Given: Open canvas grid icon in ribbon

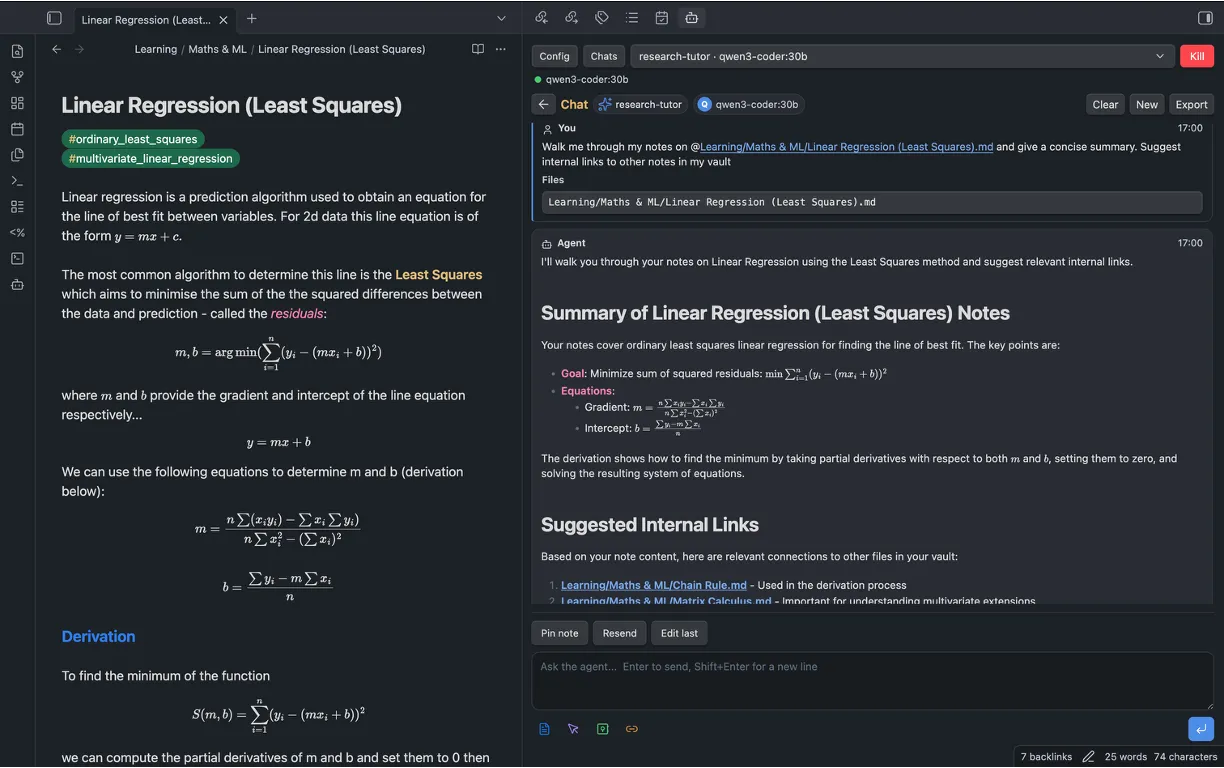Looking at the screenshot, I should click(17, 103).
